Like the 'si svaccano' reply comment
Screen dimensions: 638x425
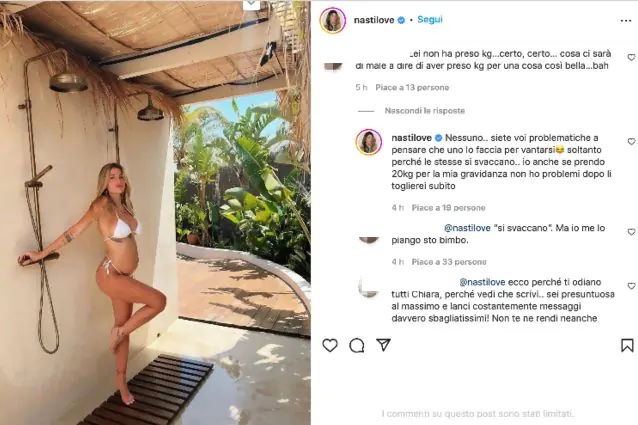(x=631, y=232)
